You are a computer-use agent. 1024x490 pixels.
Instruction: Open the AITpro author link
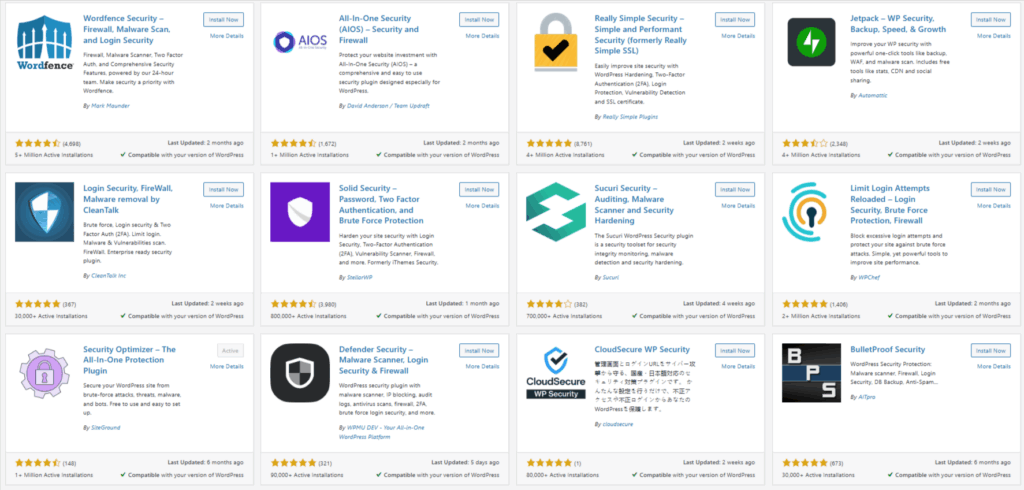click(x=867, y=397)
